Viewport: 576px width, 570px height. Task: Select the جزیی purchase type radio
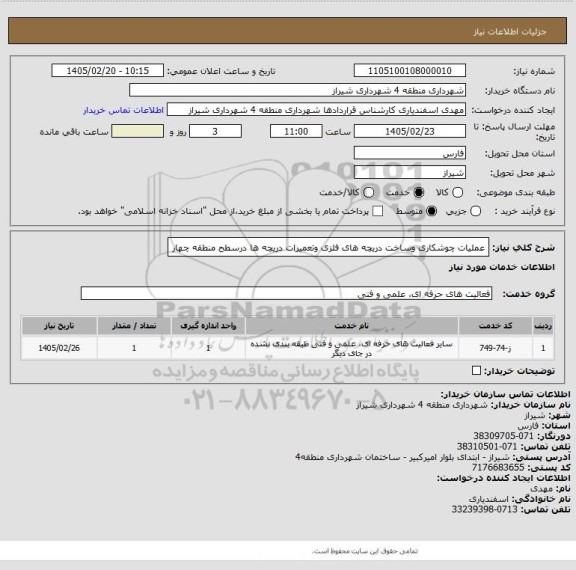(x=476, y=211)
